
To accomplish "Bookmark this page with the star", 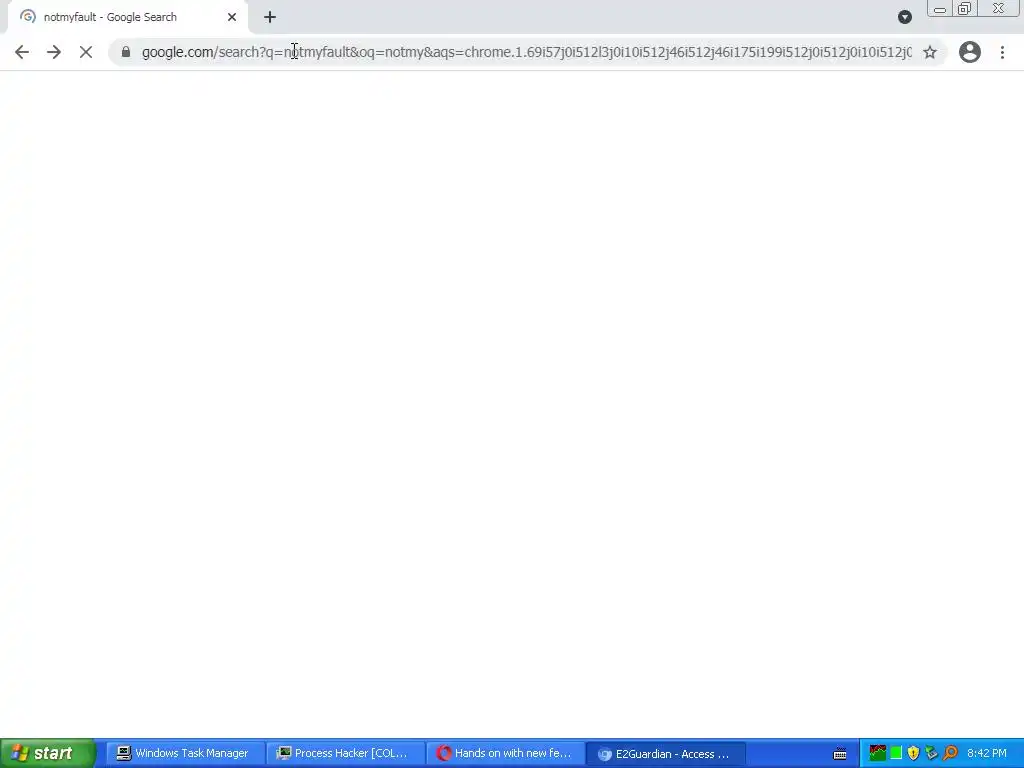I will click(x=930, y=52).
